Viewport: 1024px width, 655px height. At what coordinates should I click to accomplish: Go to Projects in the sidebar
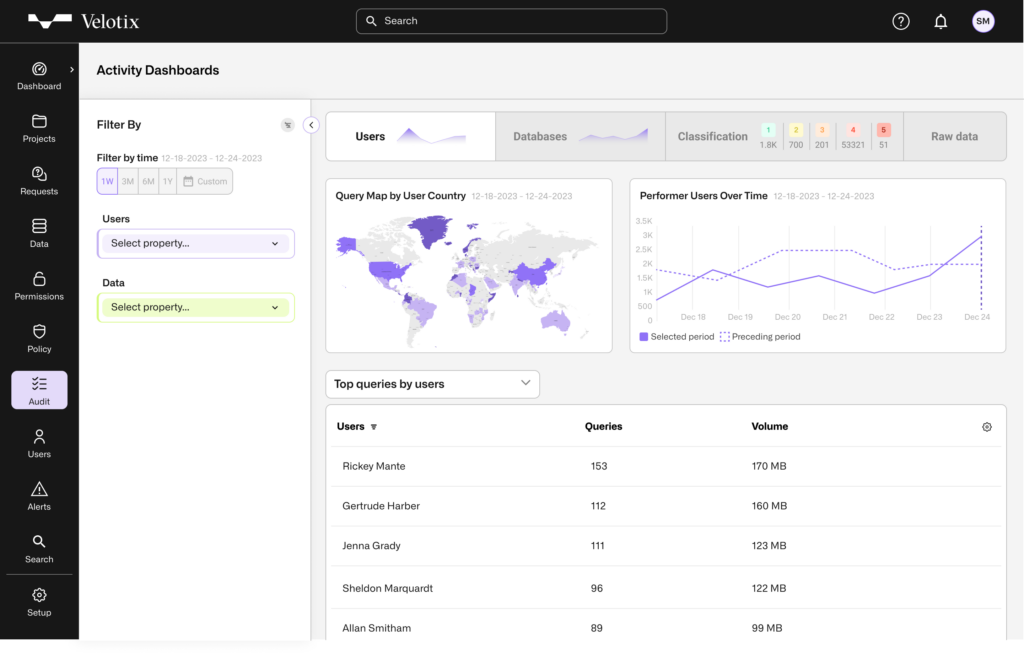point(39,129)
